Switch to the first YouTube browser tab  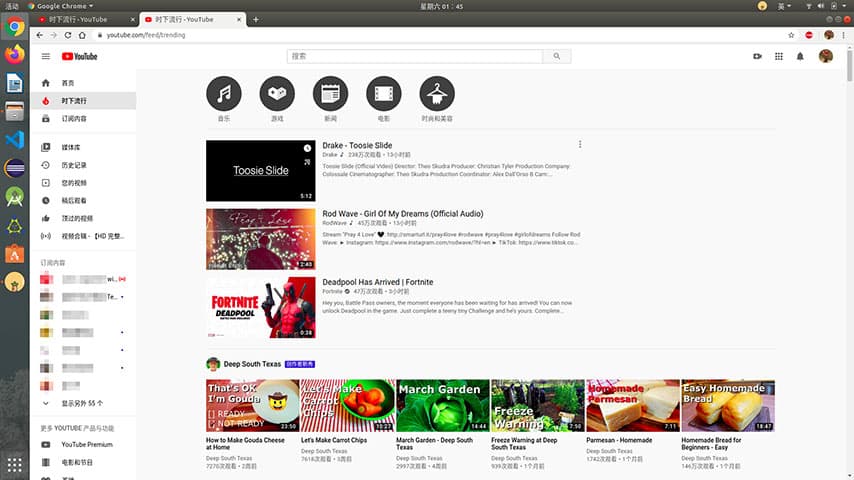coord(84,20)
